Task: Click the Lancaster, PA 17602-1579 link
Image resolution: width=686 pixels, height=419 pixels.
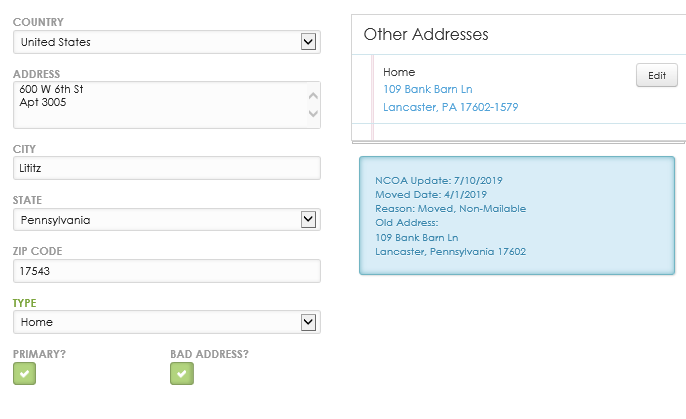Action: coord(450,107)
